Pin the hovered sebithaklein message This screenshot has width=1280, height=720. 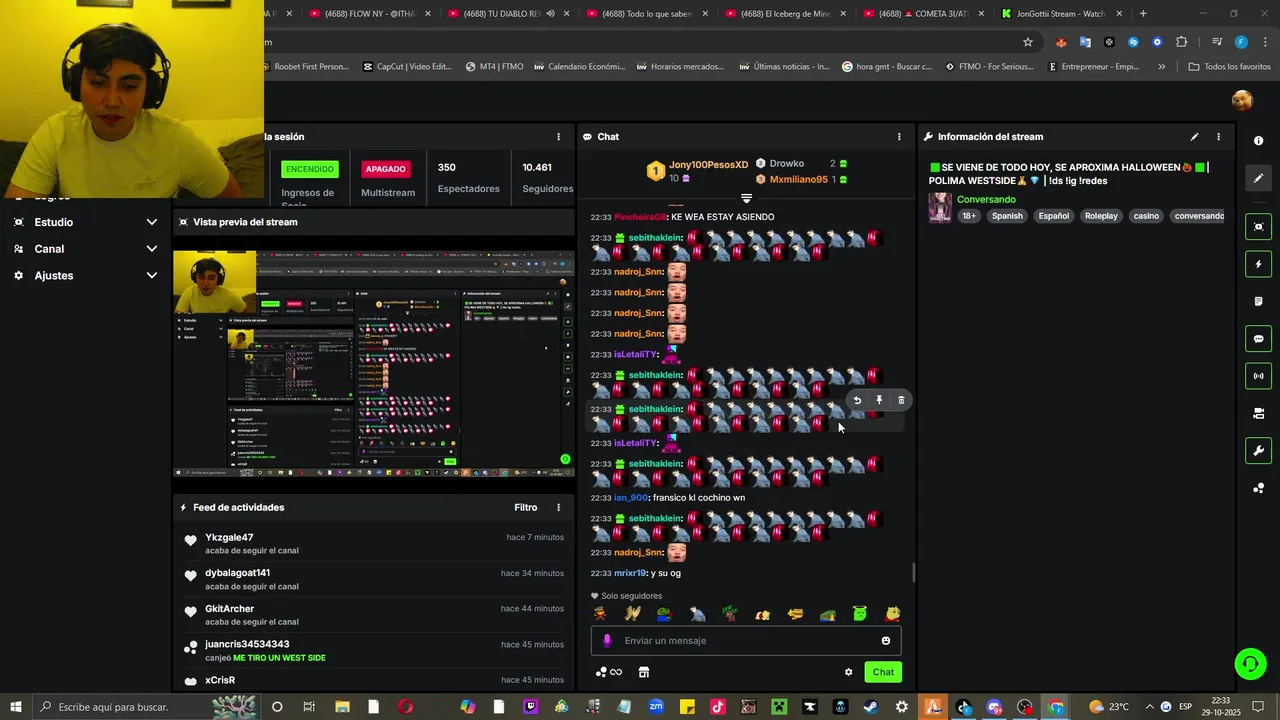coord(879,400)
